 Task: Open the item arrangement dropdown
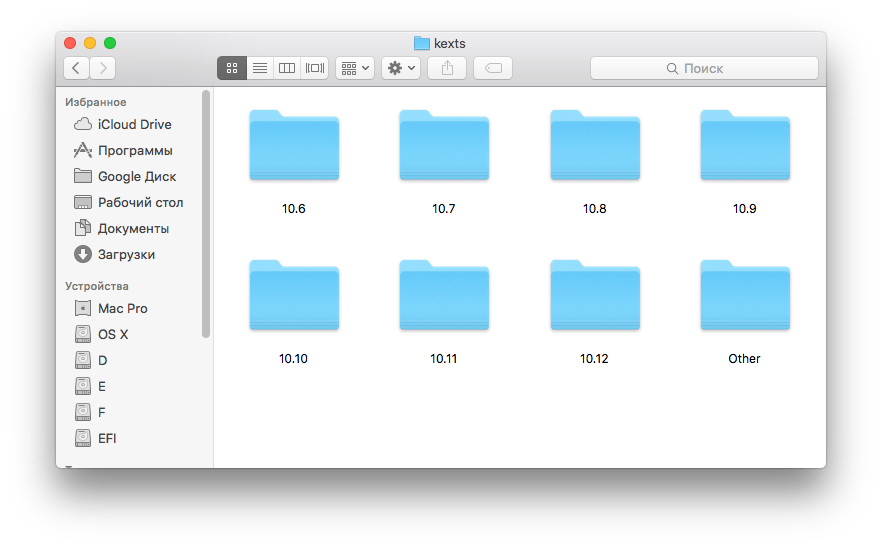[355, 68]
